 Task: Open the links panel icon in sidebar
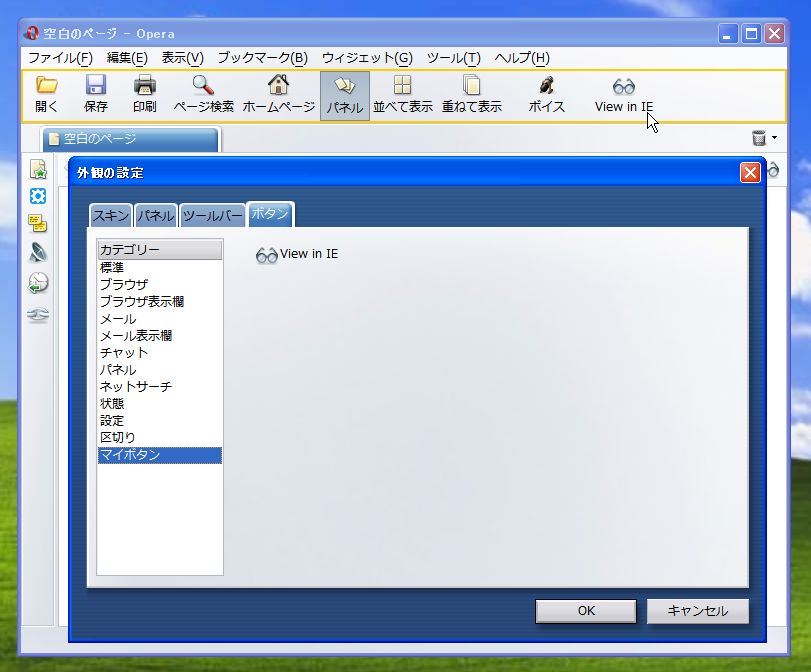coord(38,314)
